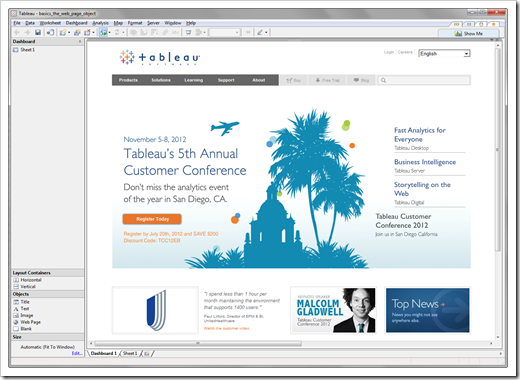
Task: Open the Fit view icon dropdown arrow
Action: pos(204,32)
